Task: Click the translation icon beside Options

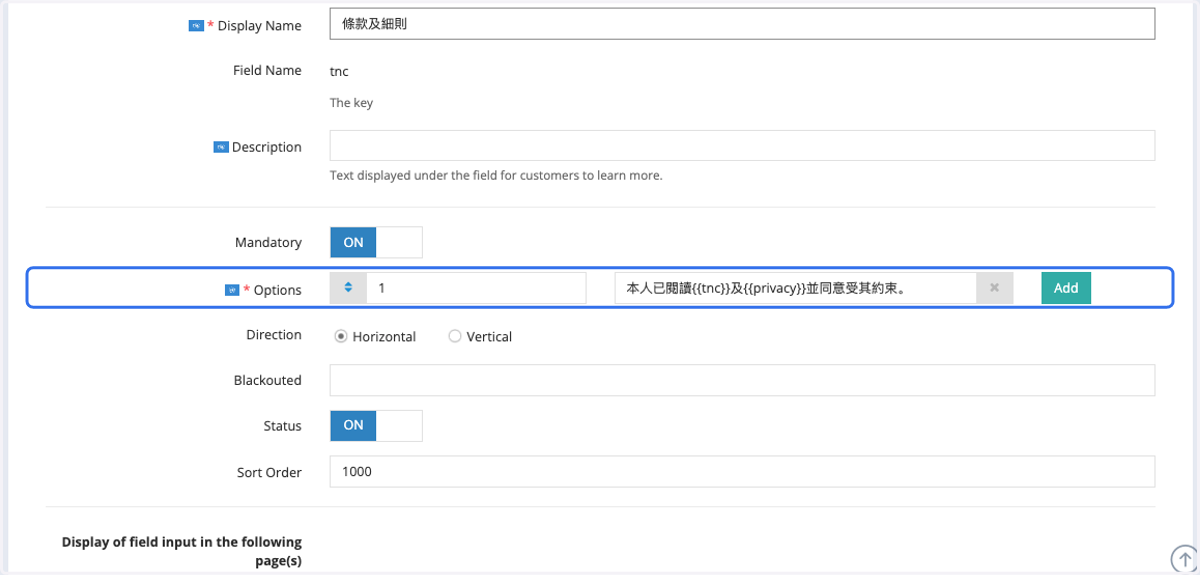Action: (232, 290)
